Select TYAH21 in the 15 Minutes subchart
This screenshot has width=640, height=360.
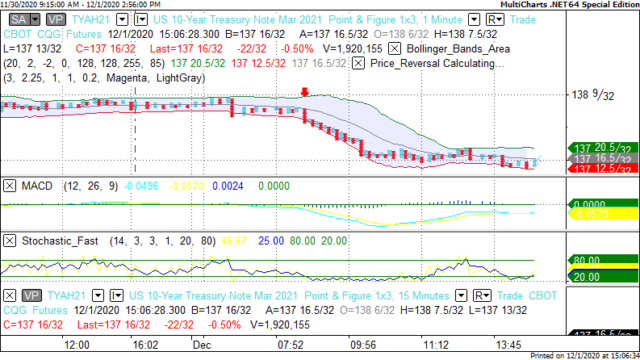click(67, 296)
